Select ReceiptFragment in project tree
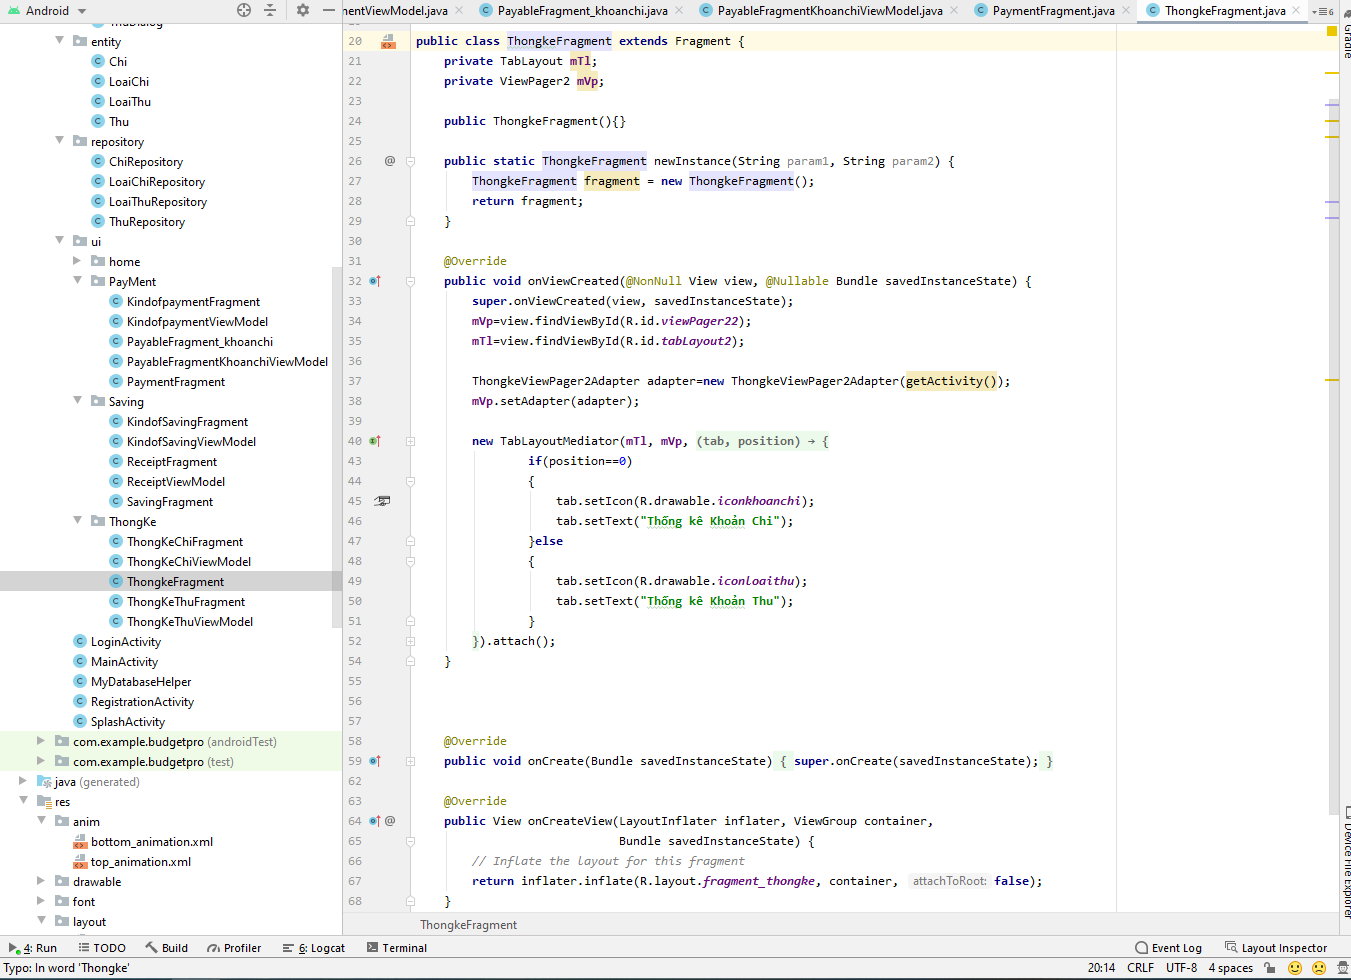This screenshot has height=980, width=1351. pos(172,461)
